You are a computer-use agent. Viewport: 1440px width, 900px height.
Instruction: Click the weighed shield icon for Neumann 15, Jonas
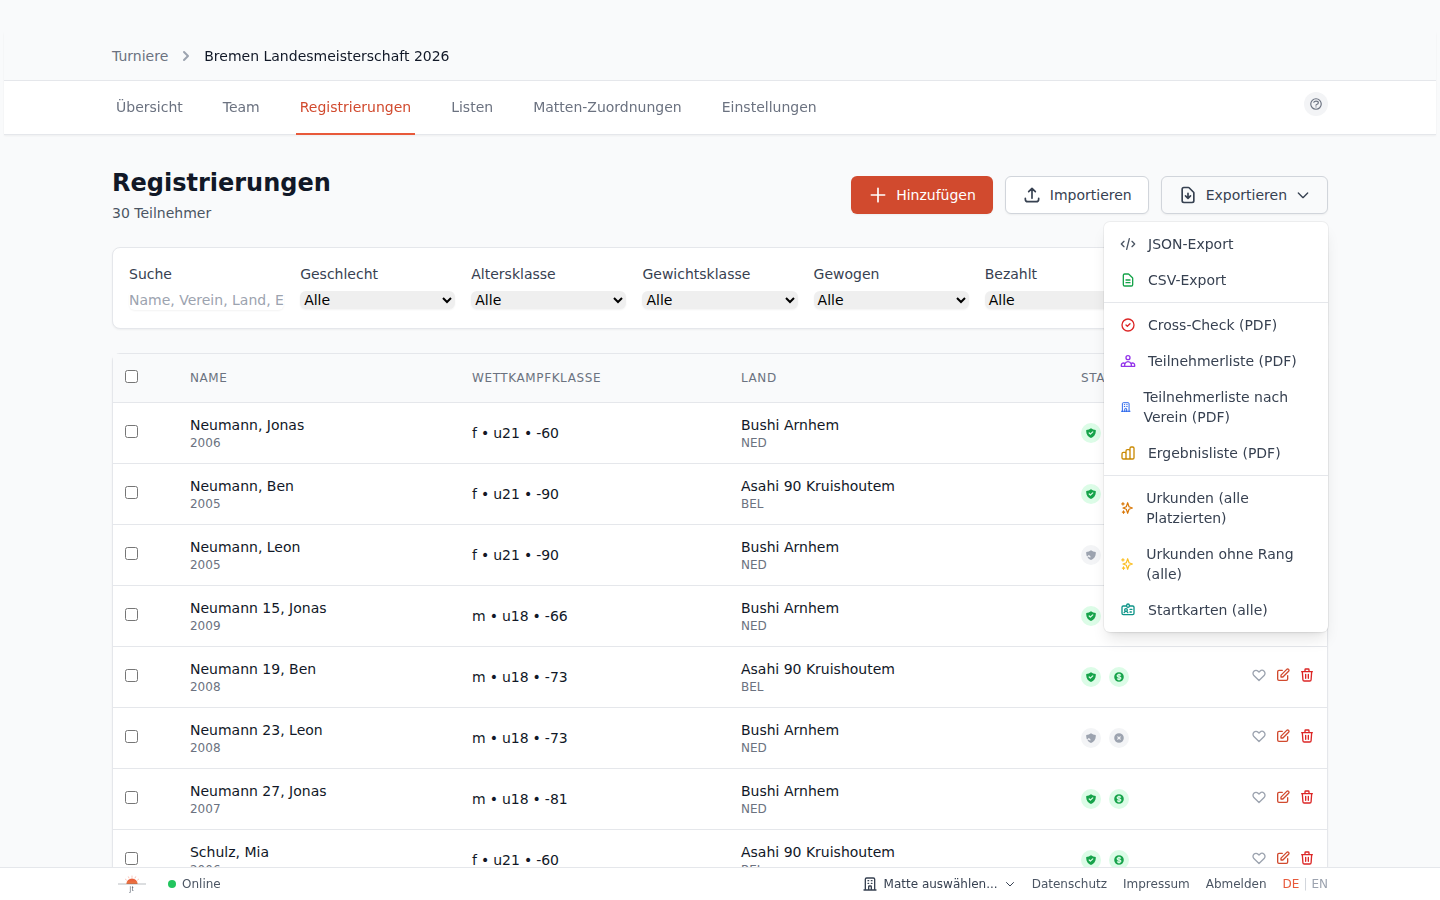point(1091,616)
